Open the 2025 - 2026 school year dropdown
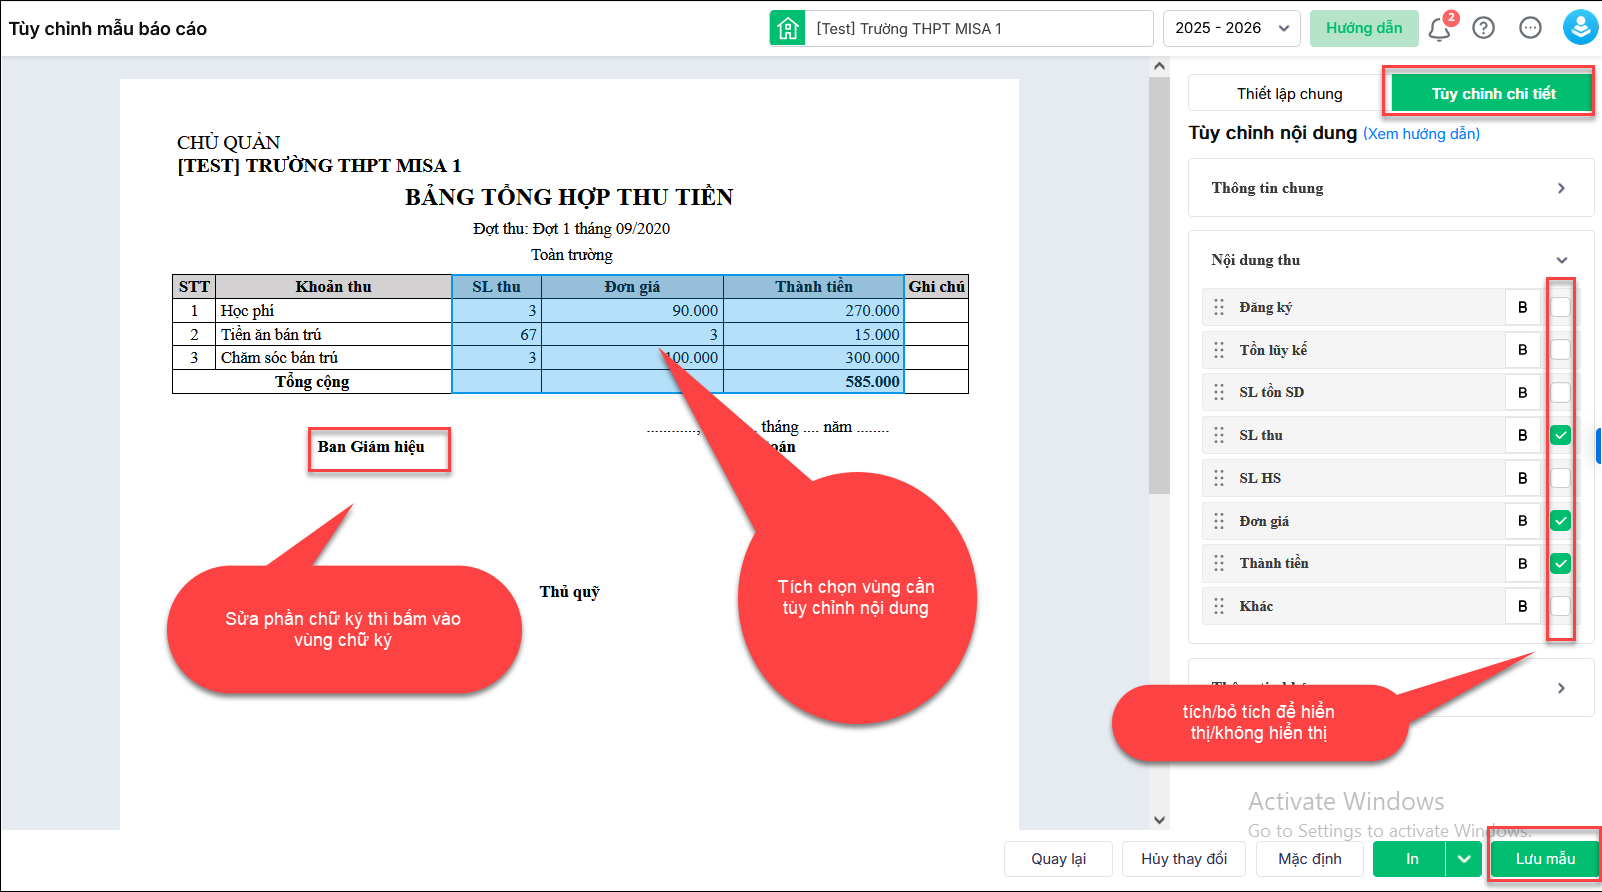The image size is (1602, 892). [x=1231, y=28]
